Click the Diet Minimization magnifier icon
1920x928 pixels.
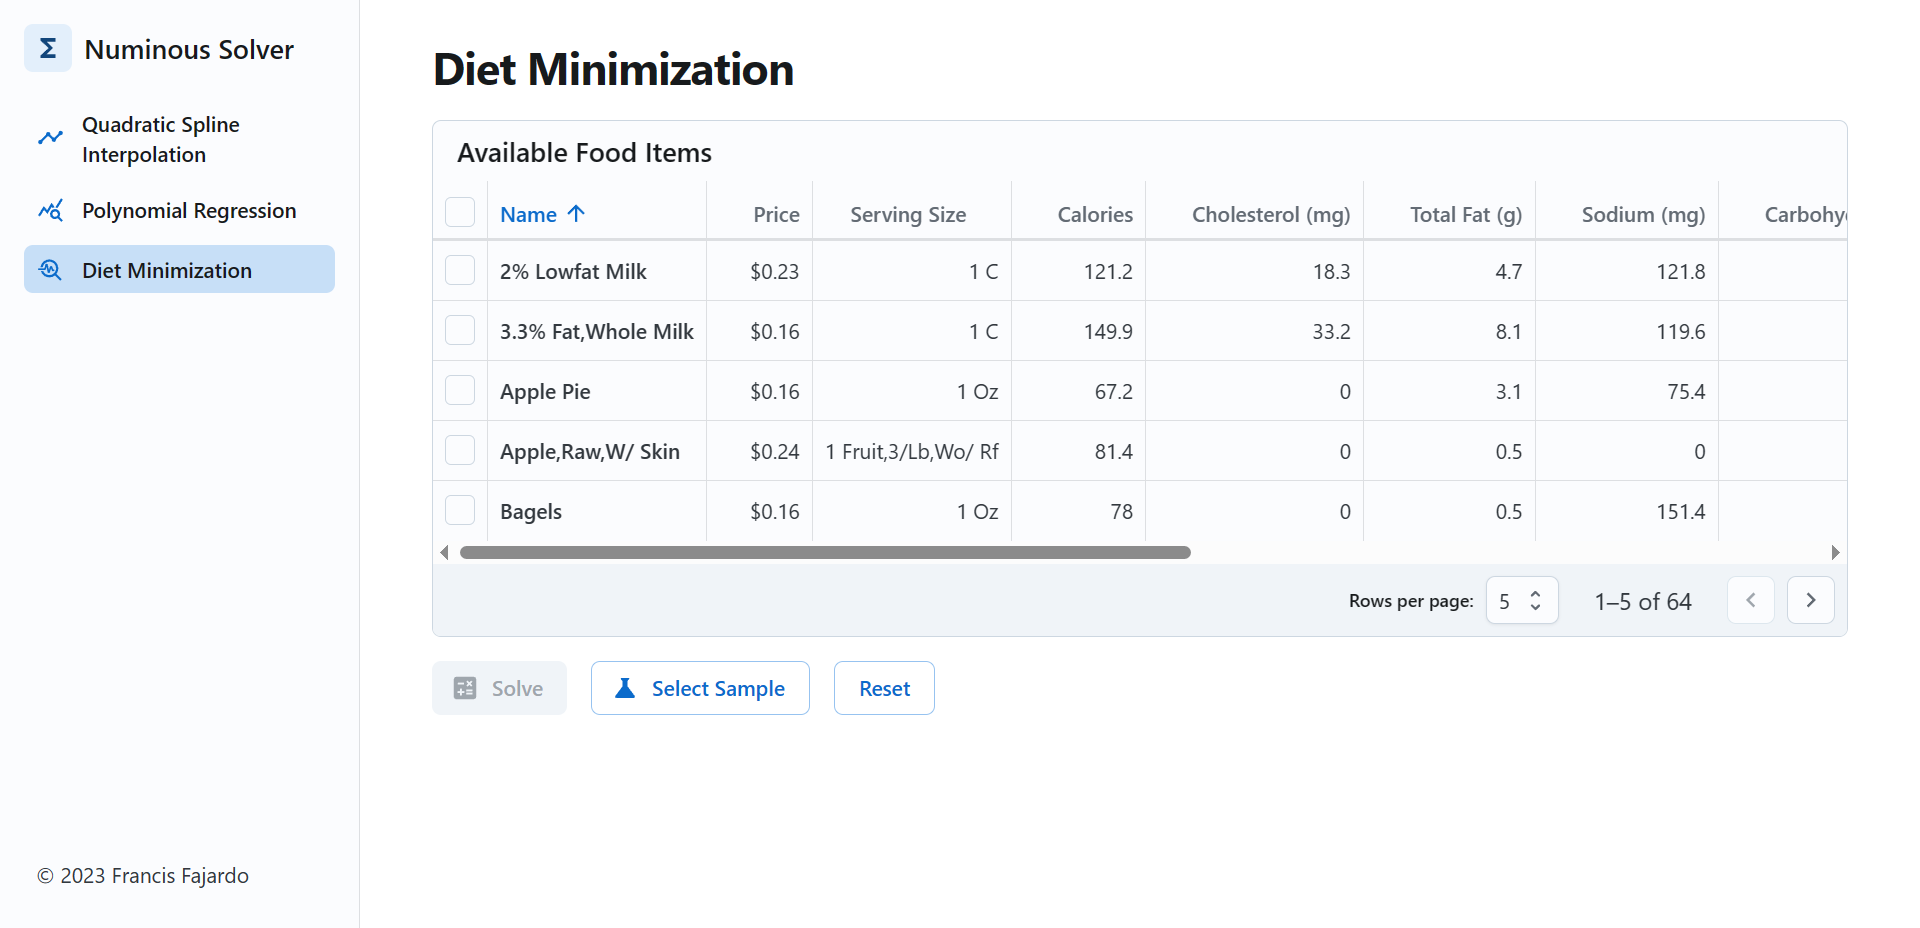point(51,269)
